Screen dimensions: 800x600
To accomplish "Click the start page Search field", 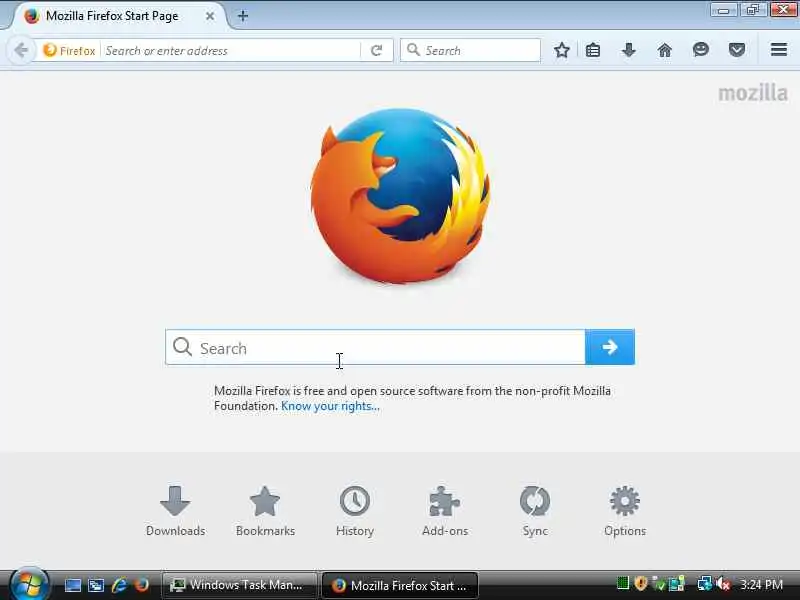I will tap(375, 347).
